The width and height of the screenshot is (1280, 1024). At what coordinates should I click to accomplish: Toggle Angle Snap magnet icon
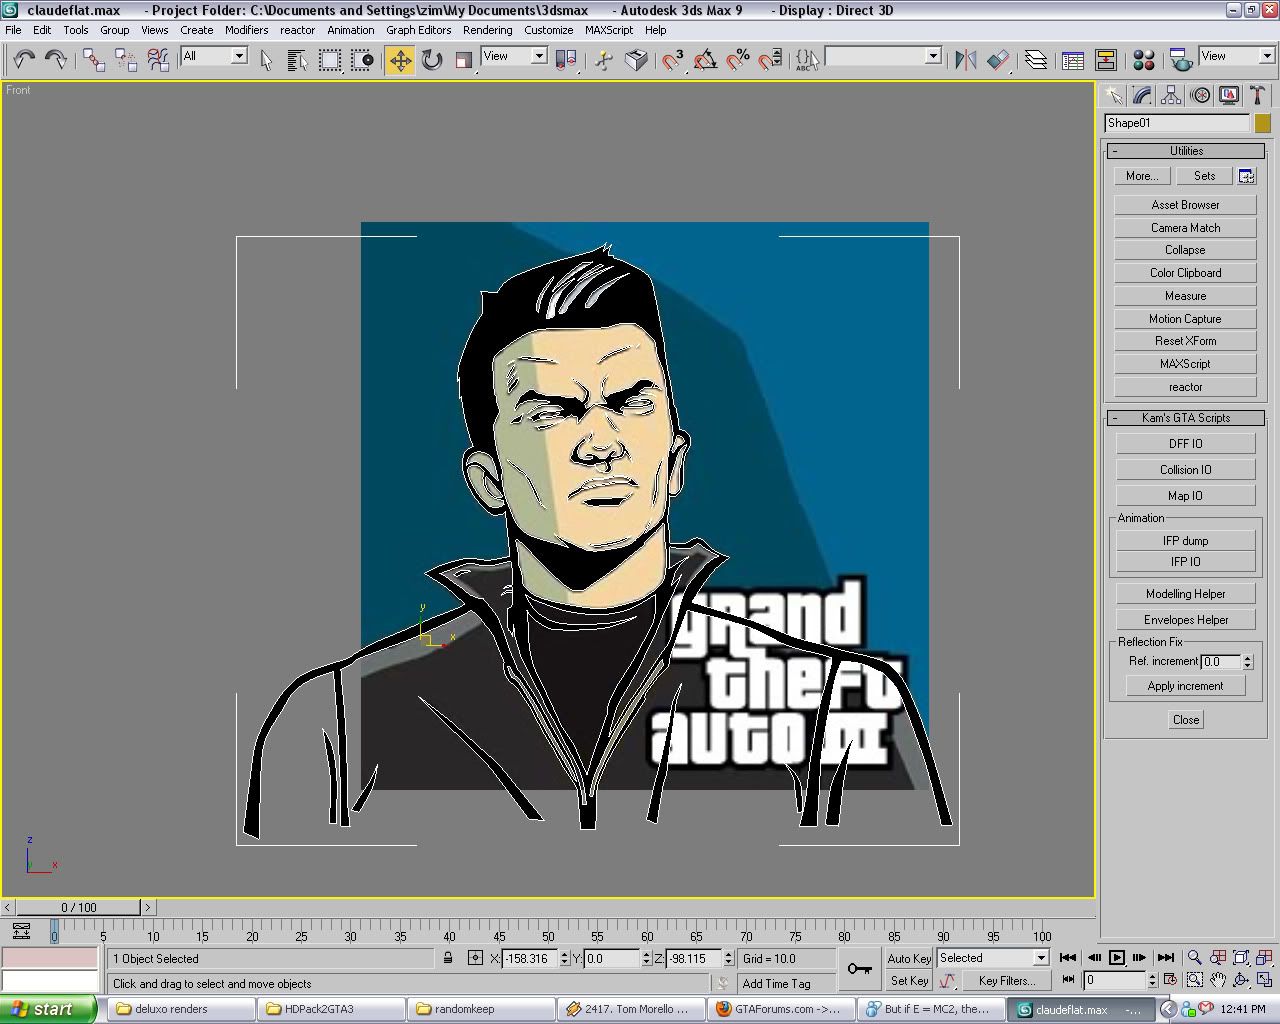pos(705,60)
